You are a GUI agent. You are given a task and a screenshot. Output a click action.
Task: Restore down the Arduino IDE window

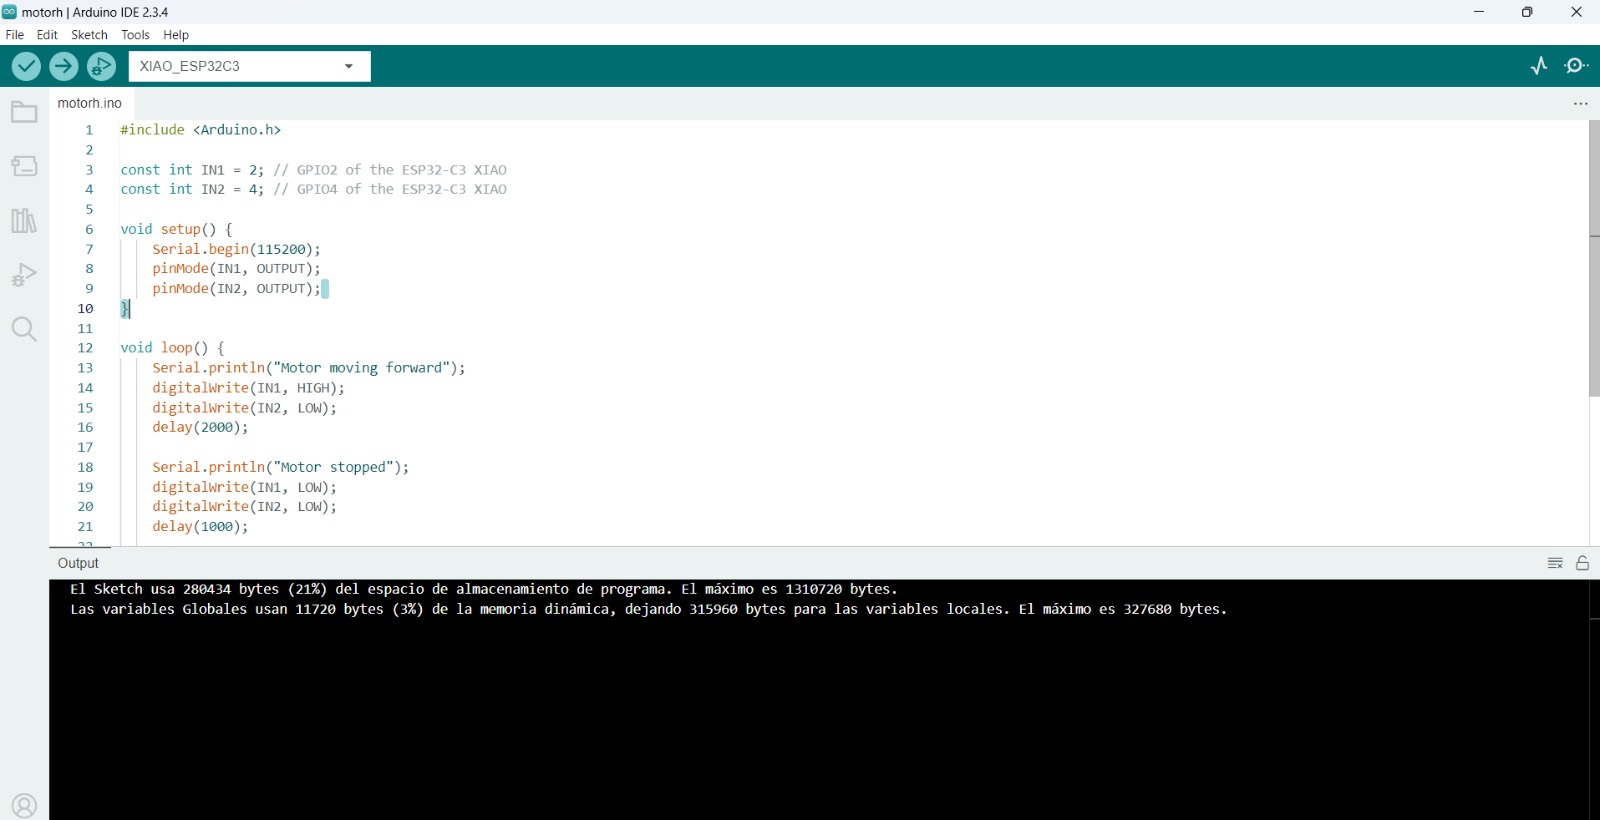[x=1527, y=12]
